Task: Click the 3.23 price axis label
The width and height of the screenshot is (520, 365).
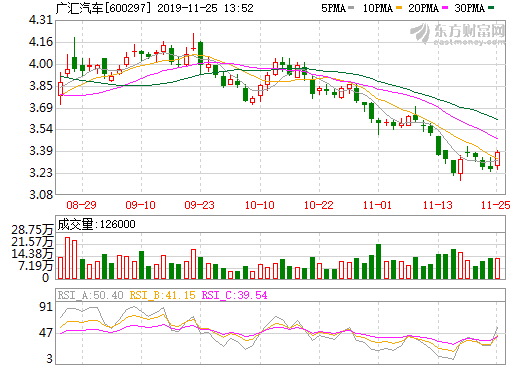Action: (41, 173)
